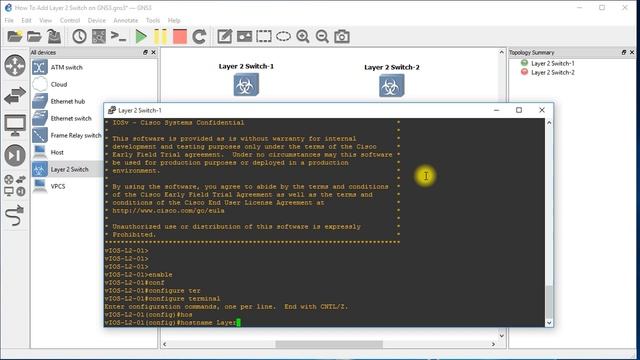This screenshot has height=360, width=640.
Task: Browse end devices monitor icon
Action: click(x=15, y=125)
